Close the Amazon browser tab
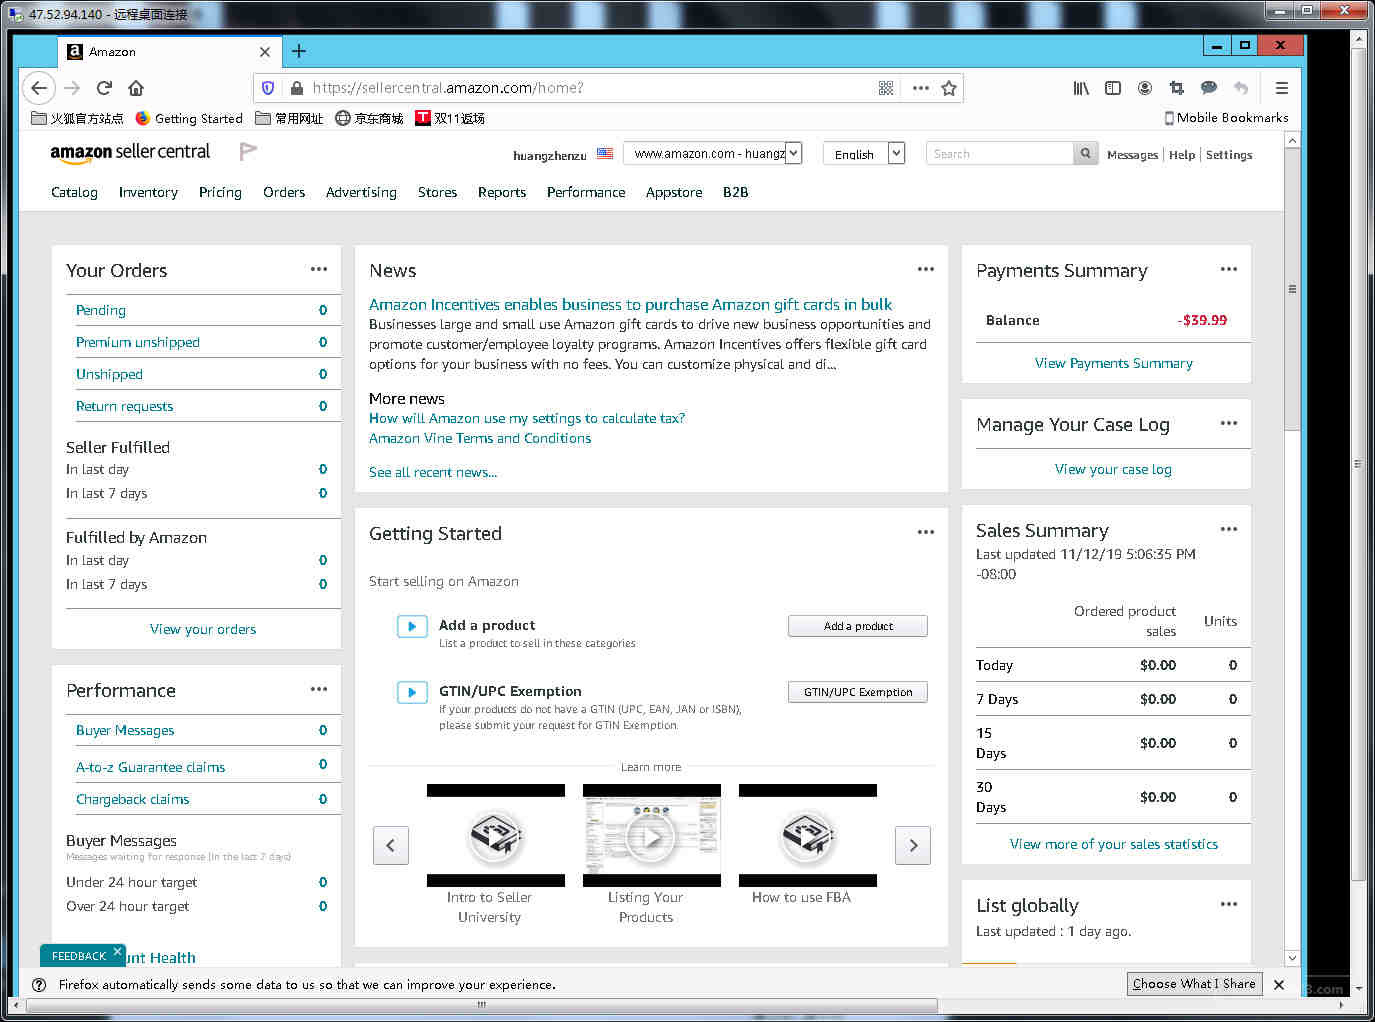 coord(264,52)
